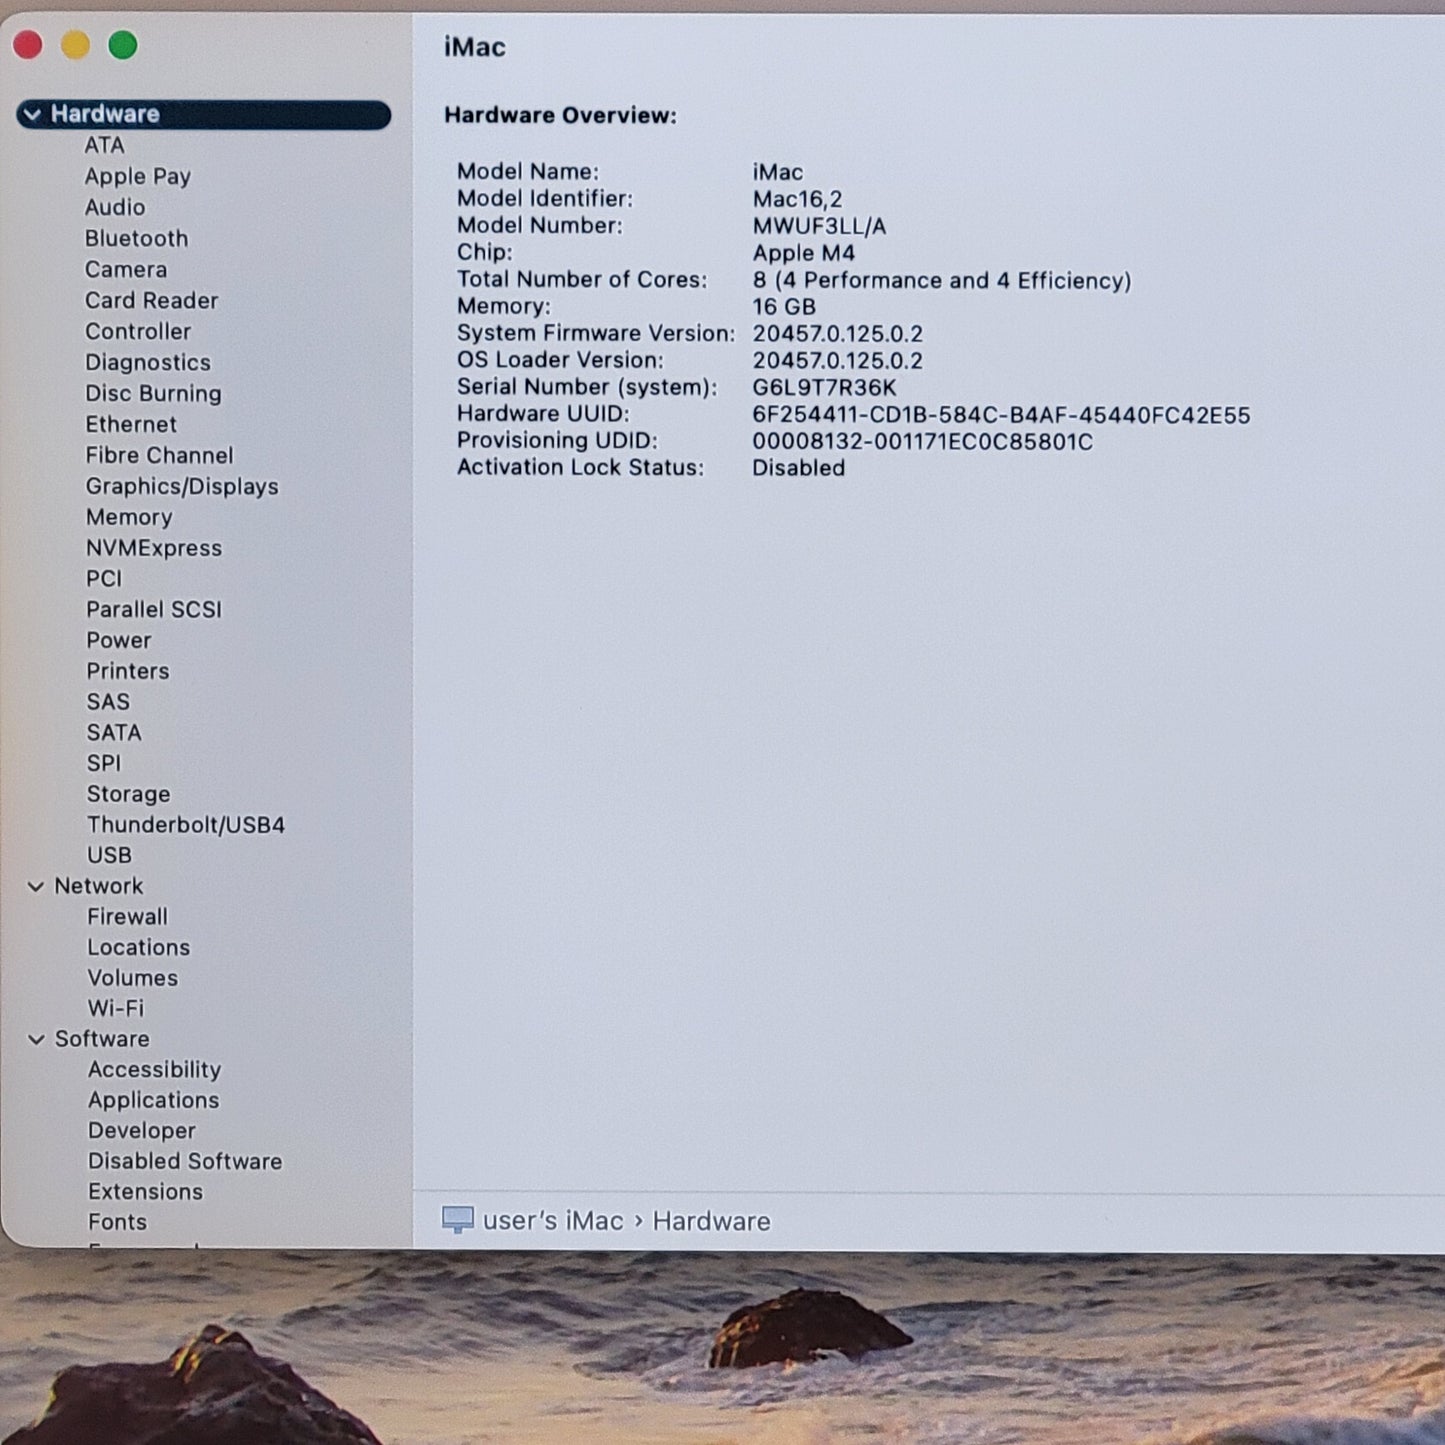Open the NVMExpress entry

pyautogui.click(x=154, y=548)
